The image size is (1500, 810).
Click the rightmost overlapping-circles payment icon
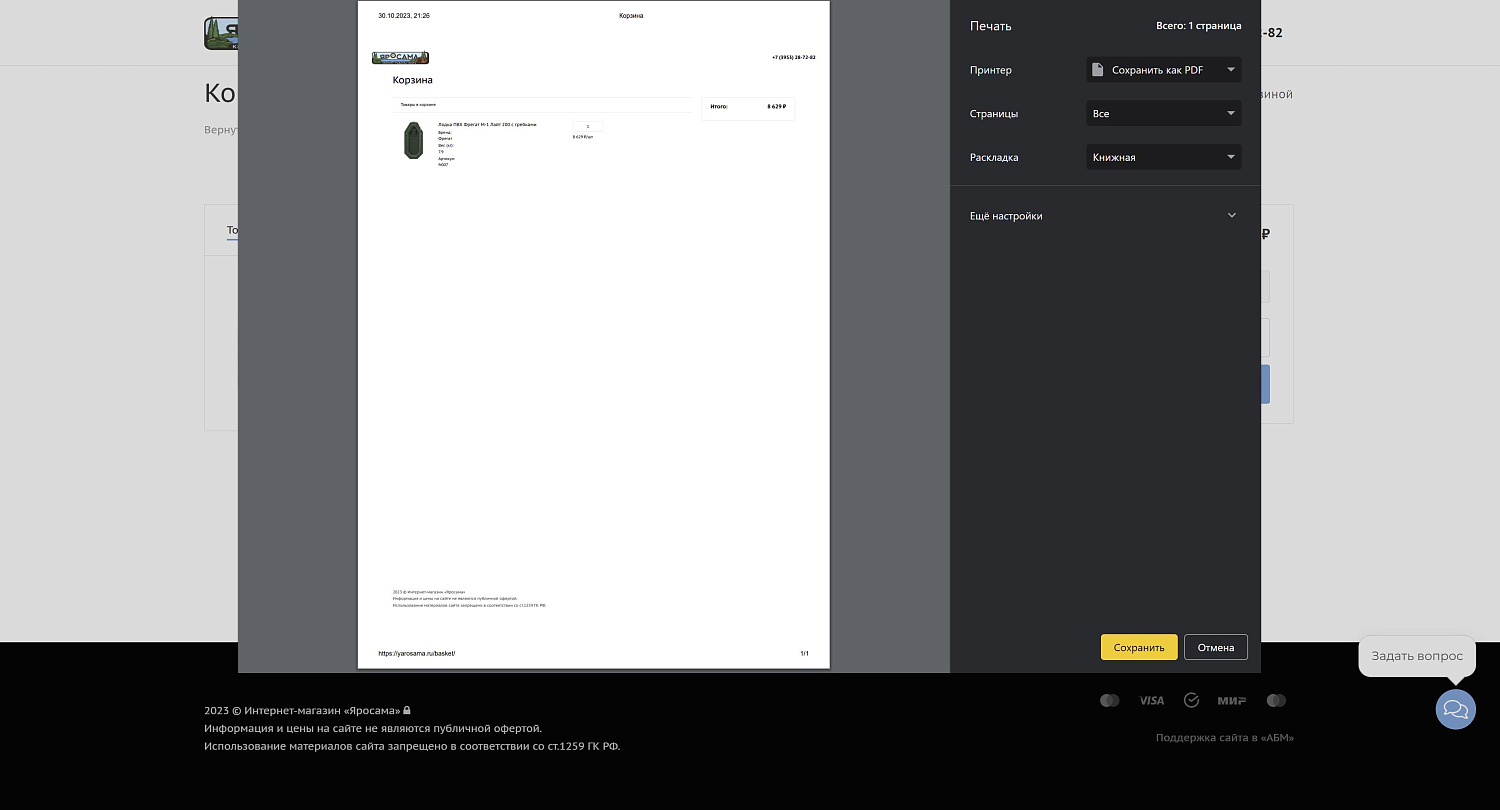pos(1276,701)
